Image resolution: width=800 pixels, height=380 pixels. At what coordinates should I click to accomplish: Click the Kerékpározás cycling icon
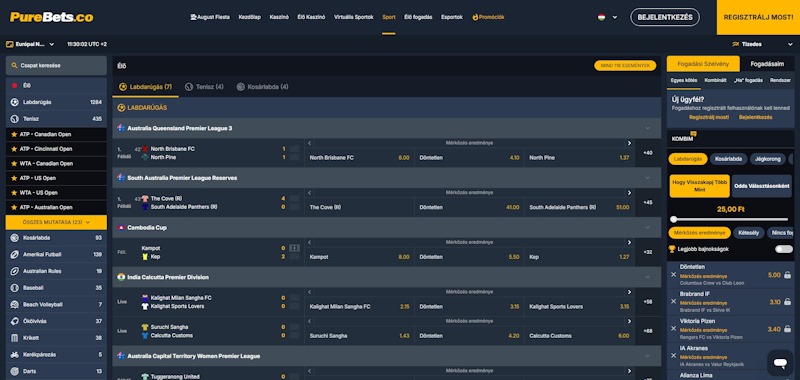[x=14, y=354]
